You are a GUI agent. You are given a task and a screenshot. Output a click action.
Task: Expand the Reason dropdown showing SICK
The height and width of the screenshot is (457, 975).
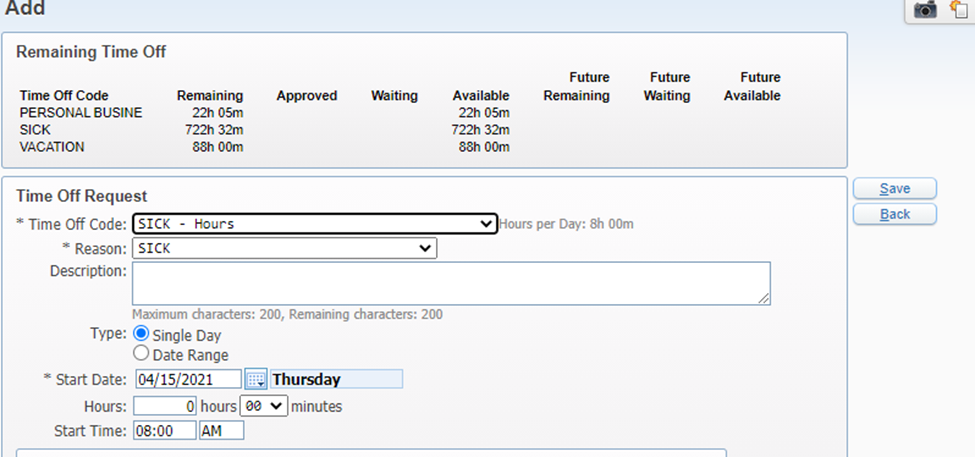[x=285, y=248]
